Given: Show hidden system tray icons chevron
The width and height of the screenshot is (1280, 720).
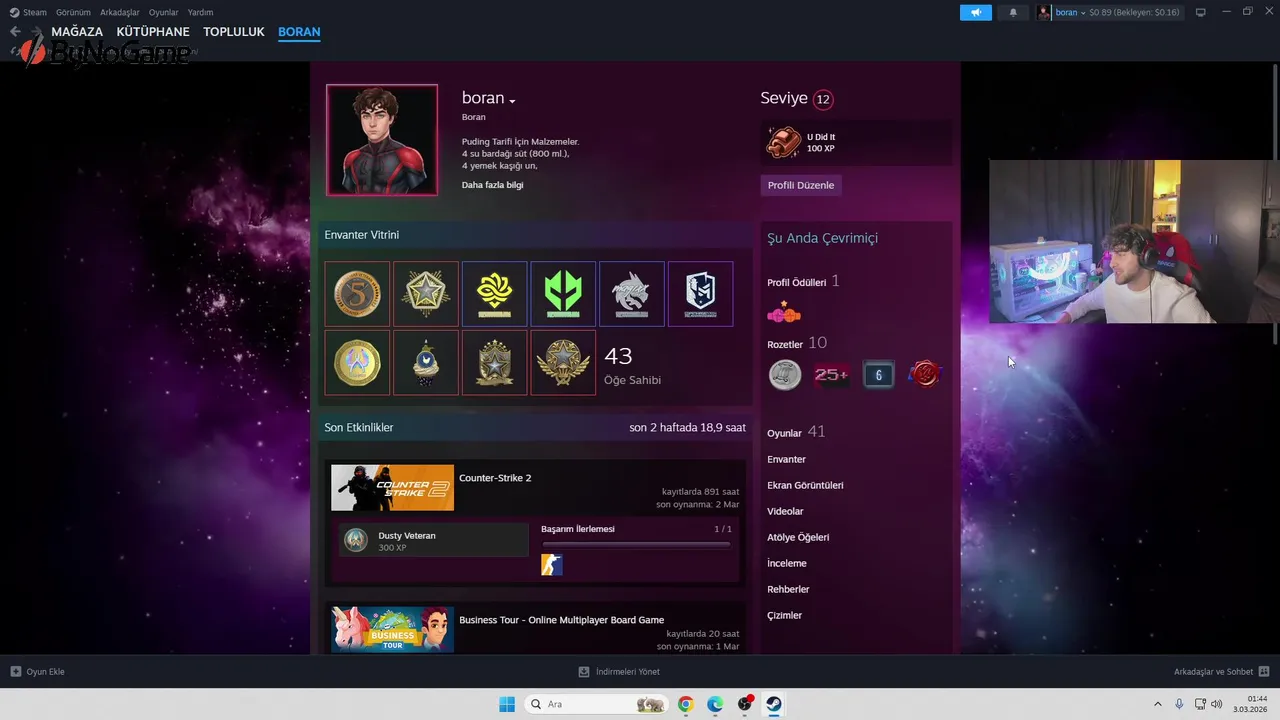Looking at the screenshot, I should 1158,704.
